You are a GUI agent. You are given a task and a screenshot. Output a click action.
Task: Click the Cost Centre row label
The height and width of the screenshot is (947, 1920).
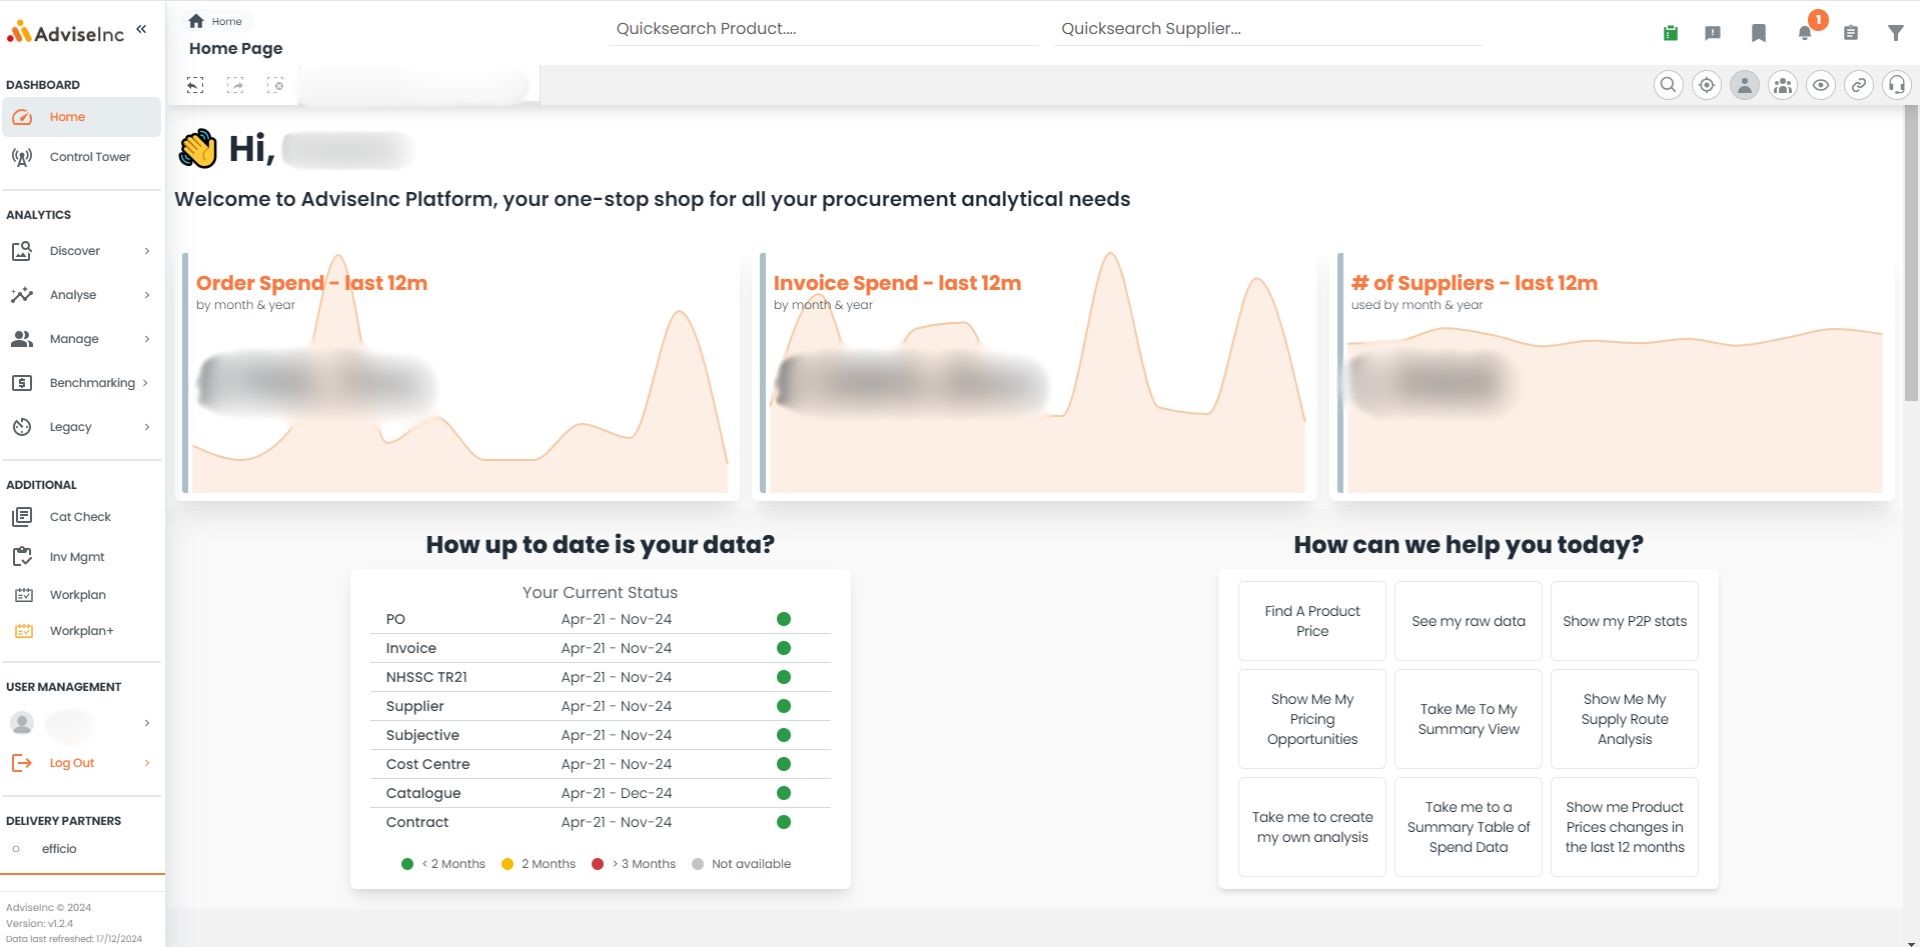(x=428, y=764)
